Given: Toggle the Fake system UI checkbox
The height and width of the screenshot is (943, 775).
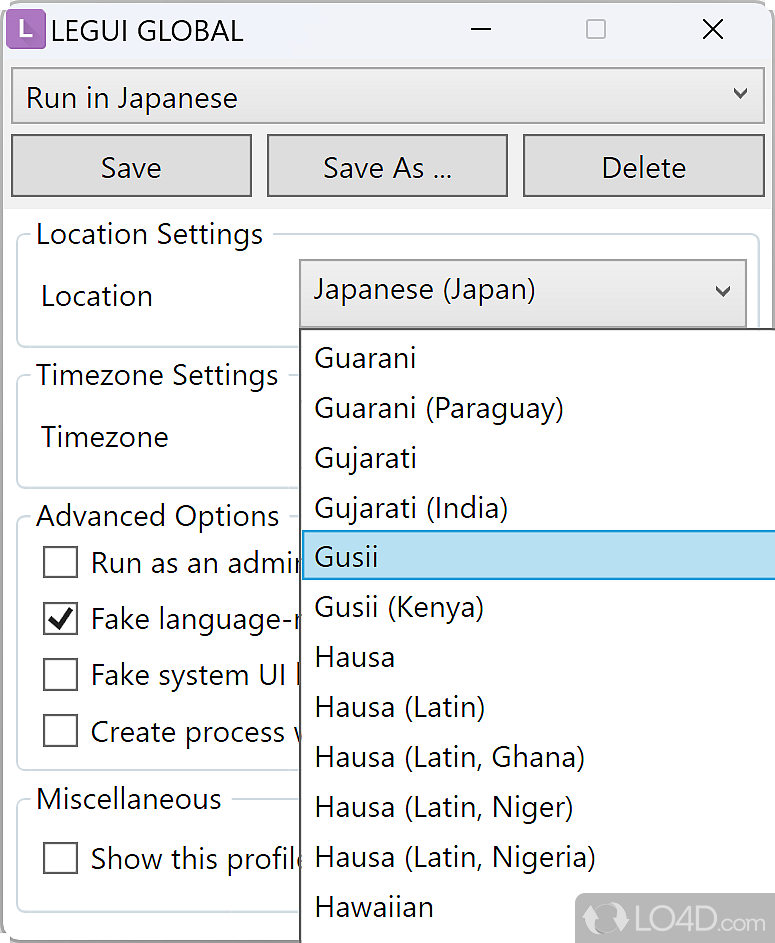Looking at the screenshot, I should click(x=60, y=675).
